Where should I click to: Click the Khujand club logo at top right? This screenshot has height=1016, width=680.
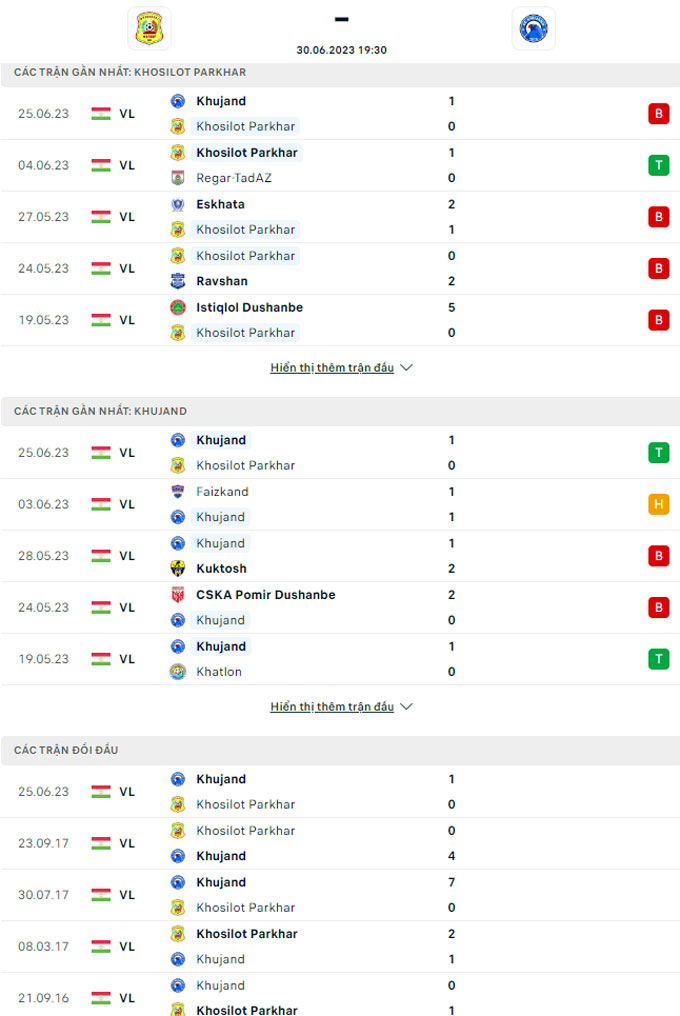(x=533, y=28)
